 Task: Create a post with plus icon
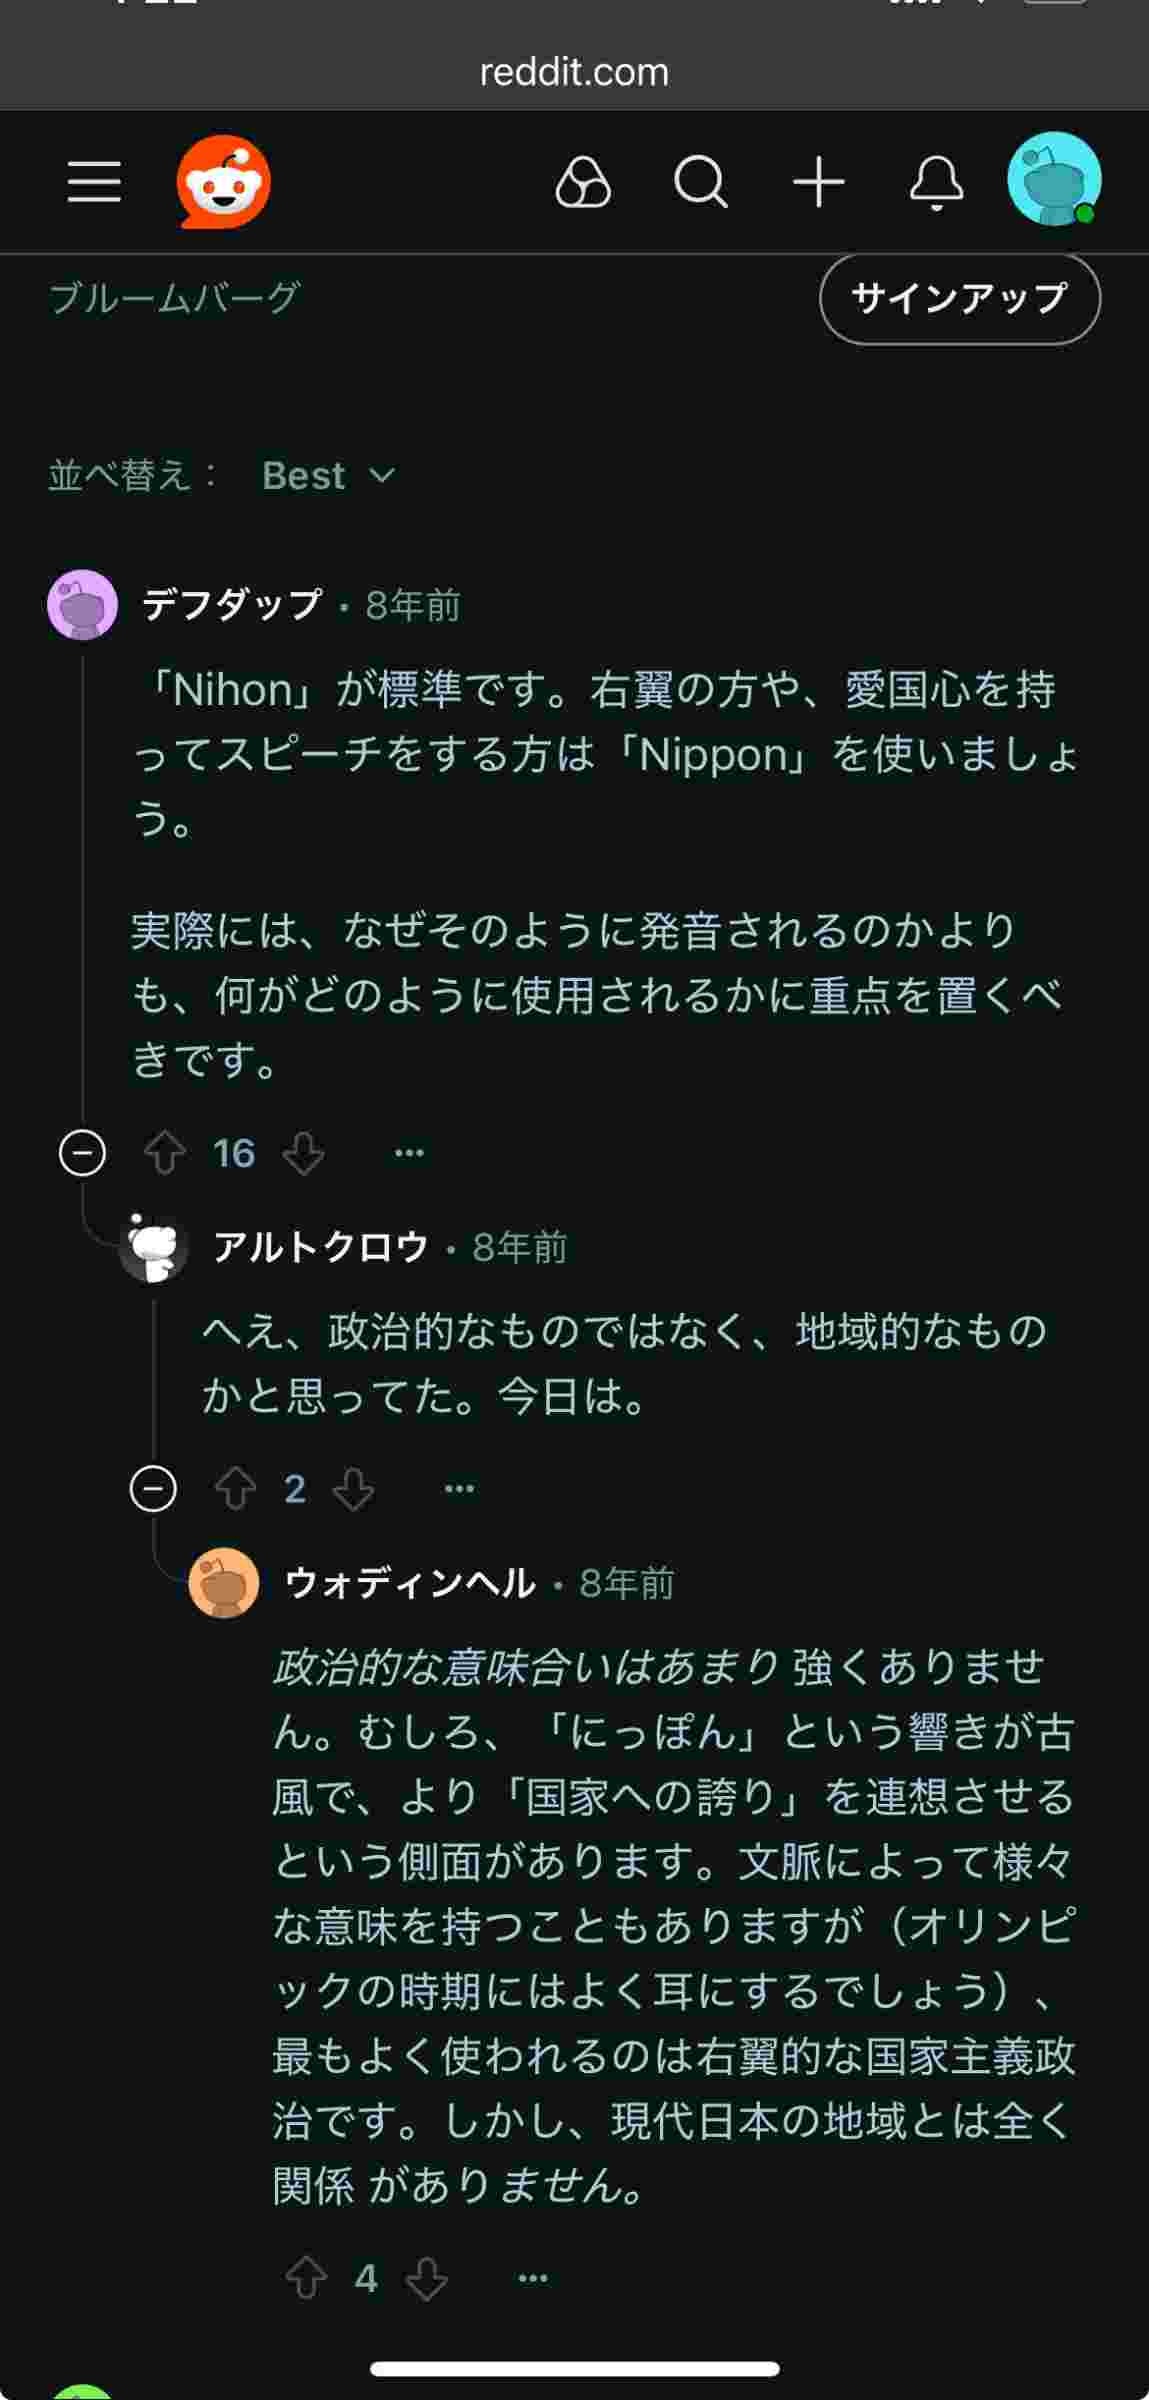coord(819,183)
